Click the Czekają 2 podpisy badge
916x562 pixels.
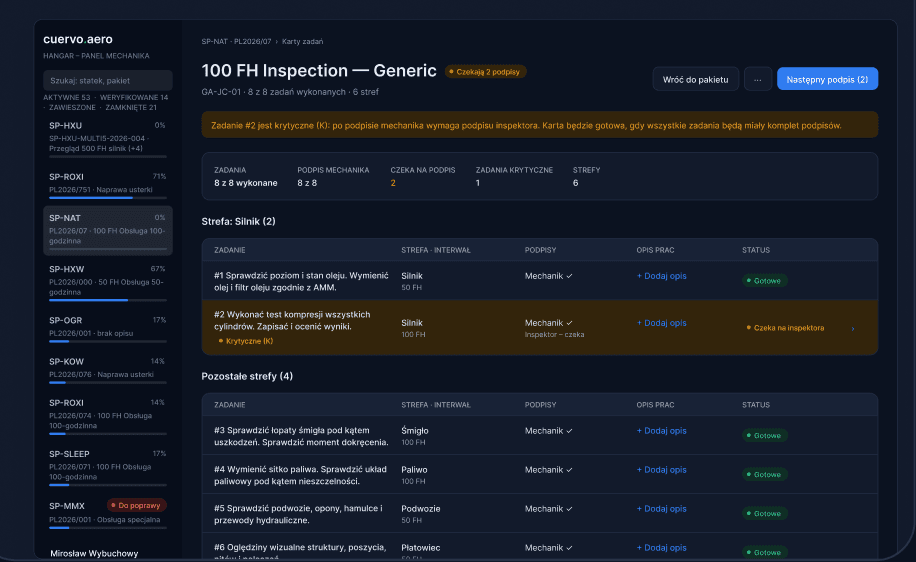[x=485, y=72]
